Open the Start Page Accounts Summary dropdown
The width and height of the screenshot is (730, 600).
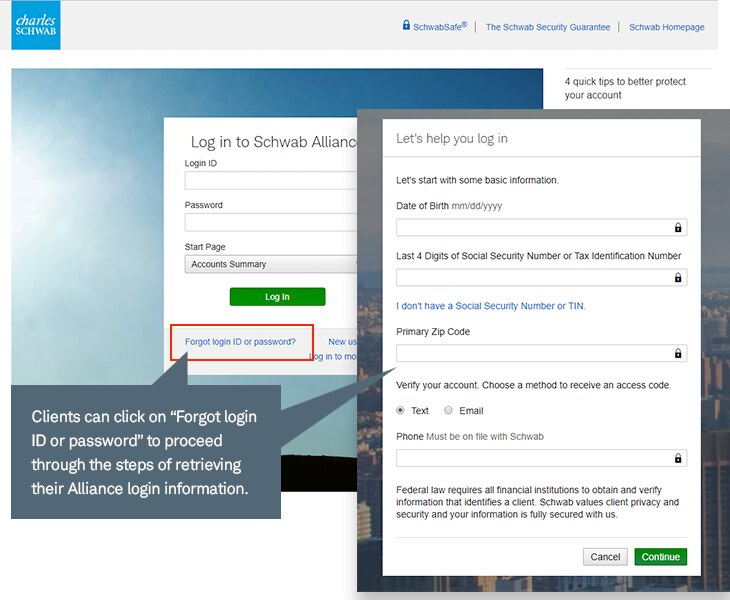click(x=271, y=264)
